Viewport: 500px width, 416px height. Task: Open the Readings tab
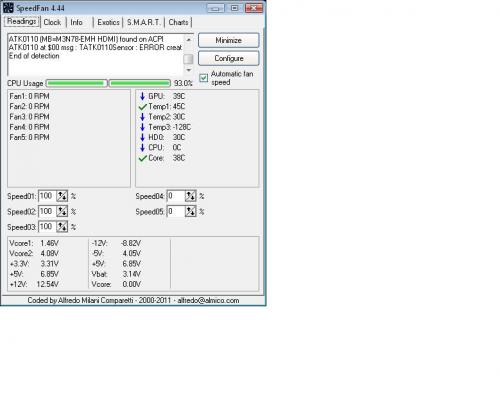(22, 22)
